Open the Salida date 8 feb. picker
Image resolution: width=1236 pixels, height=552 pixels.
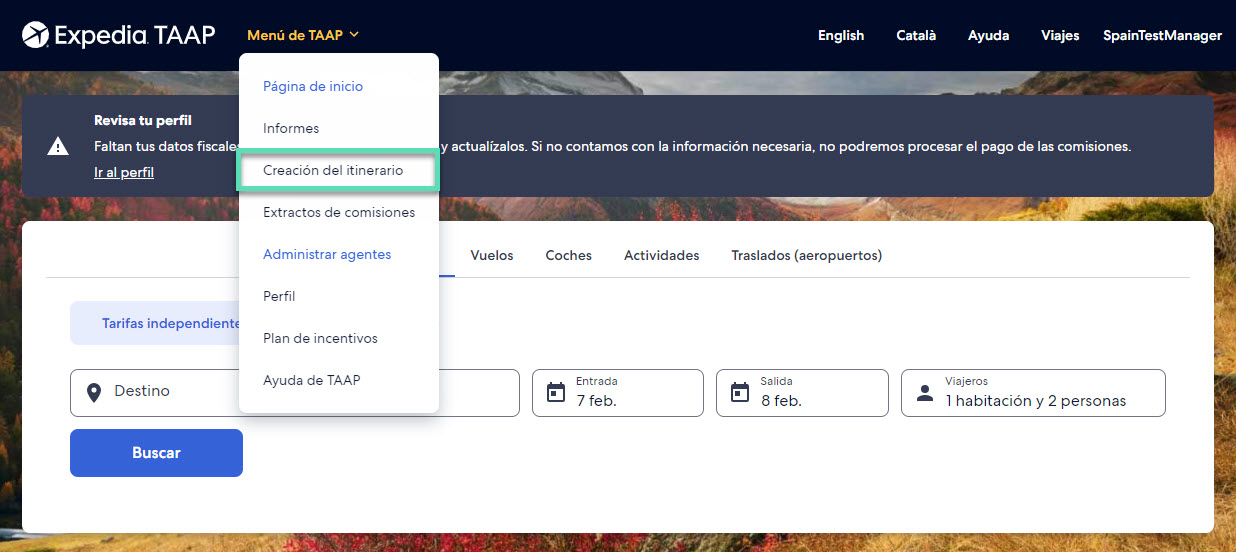(802, 393)
